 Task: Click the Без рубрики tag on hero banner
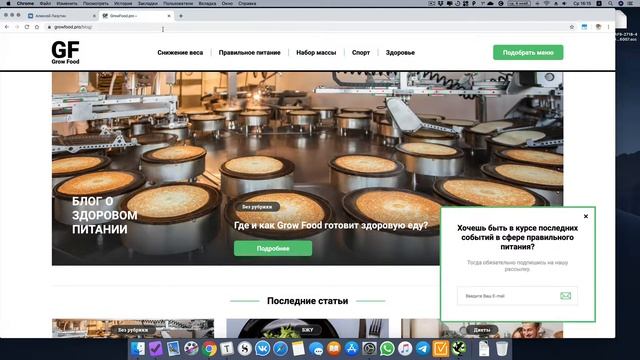(257, 207)
